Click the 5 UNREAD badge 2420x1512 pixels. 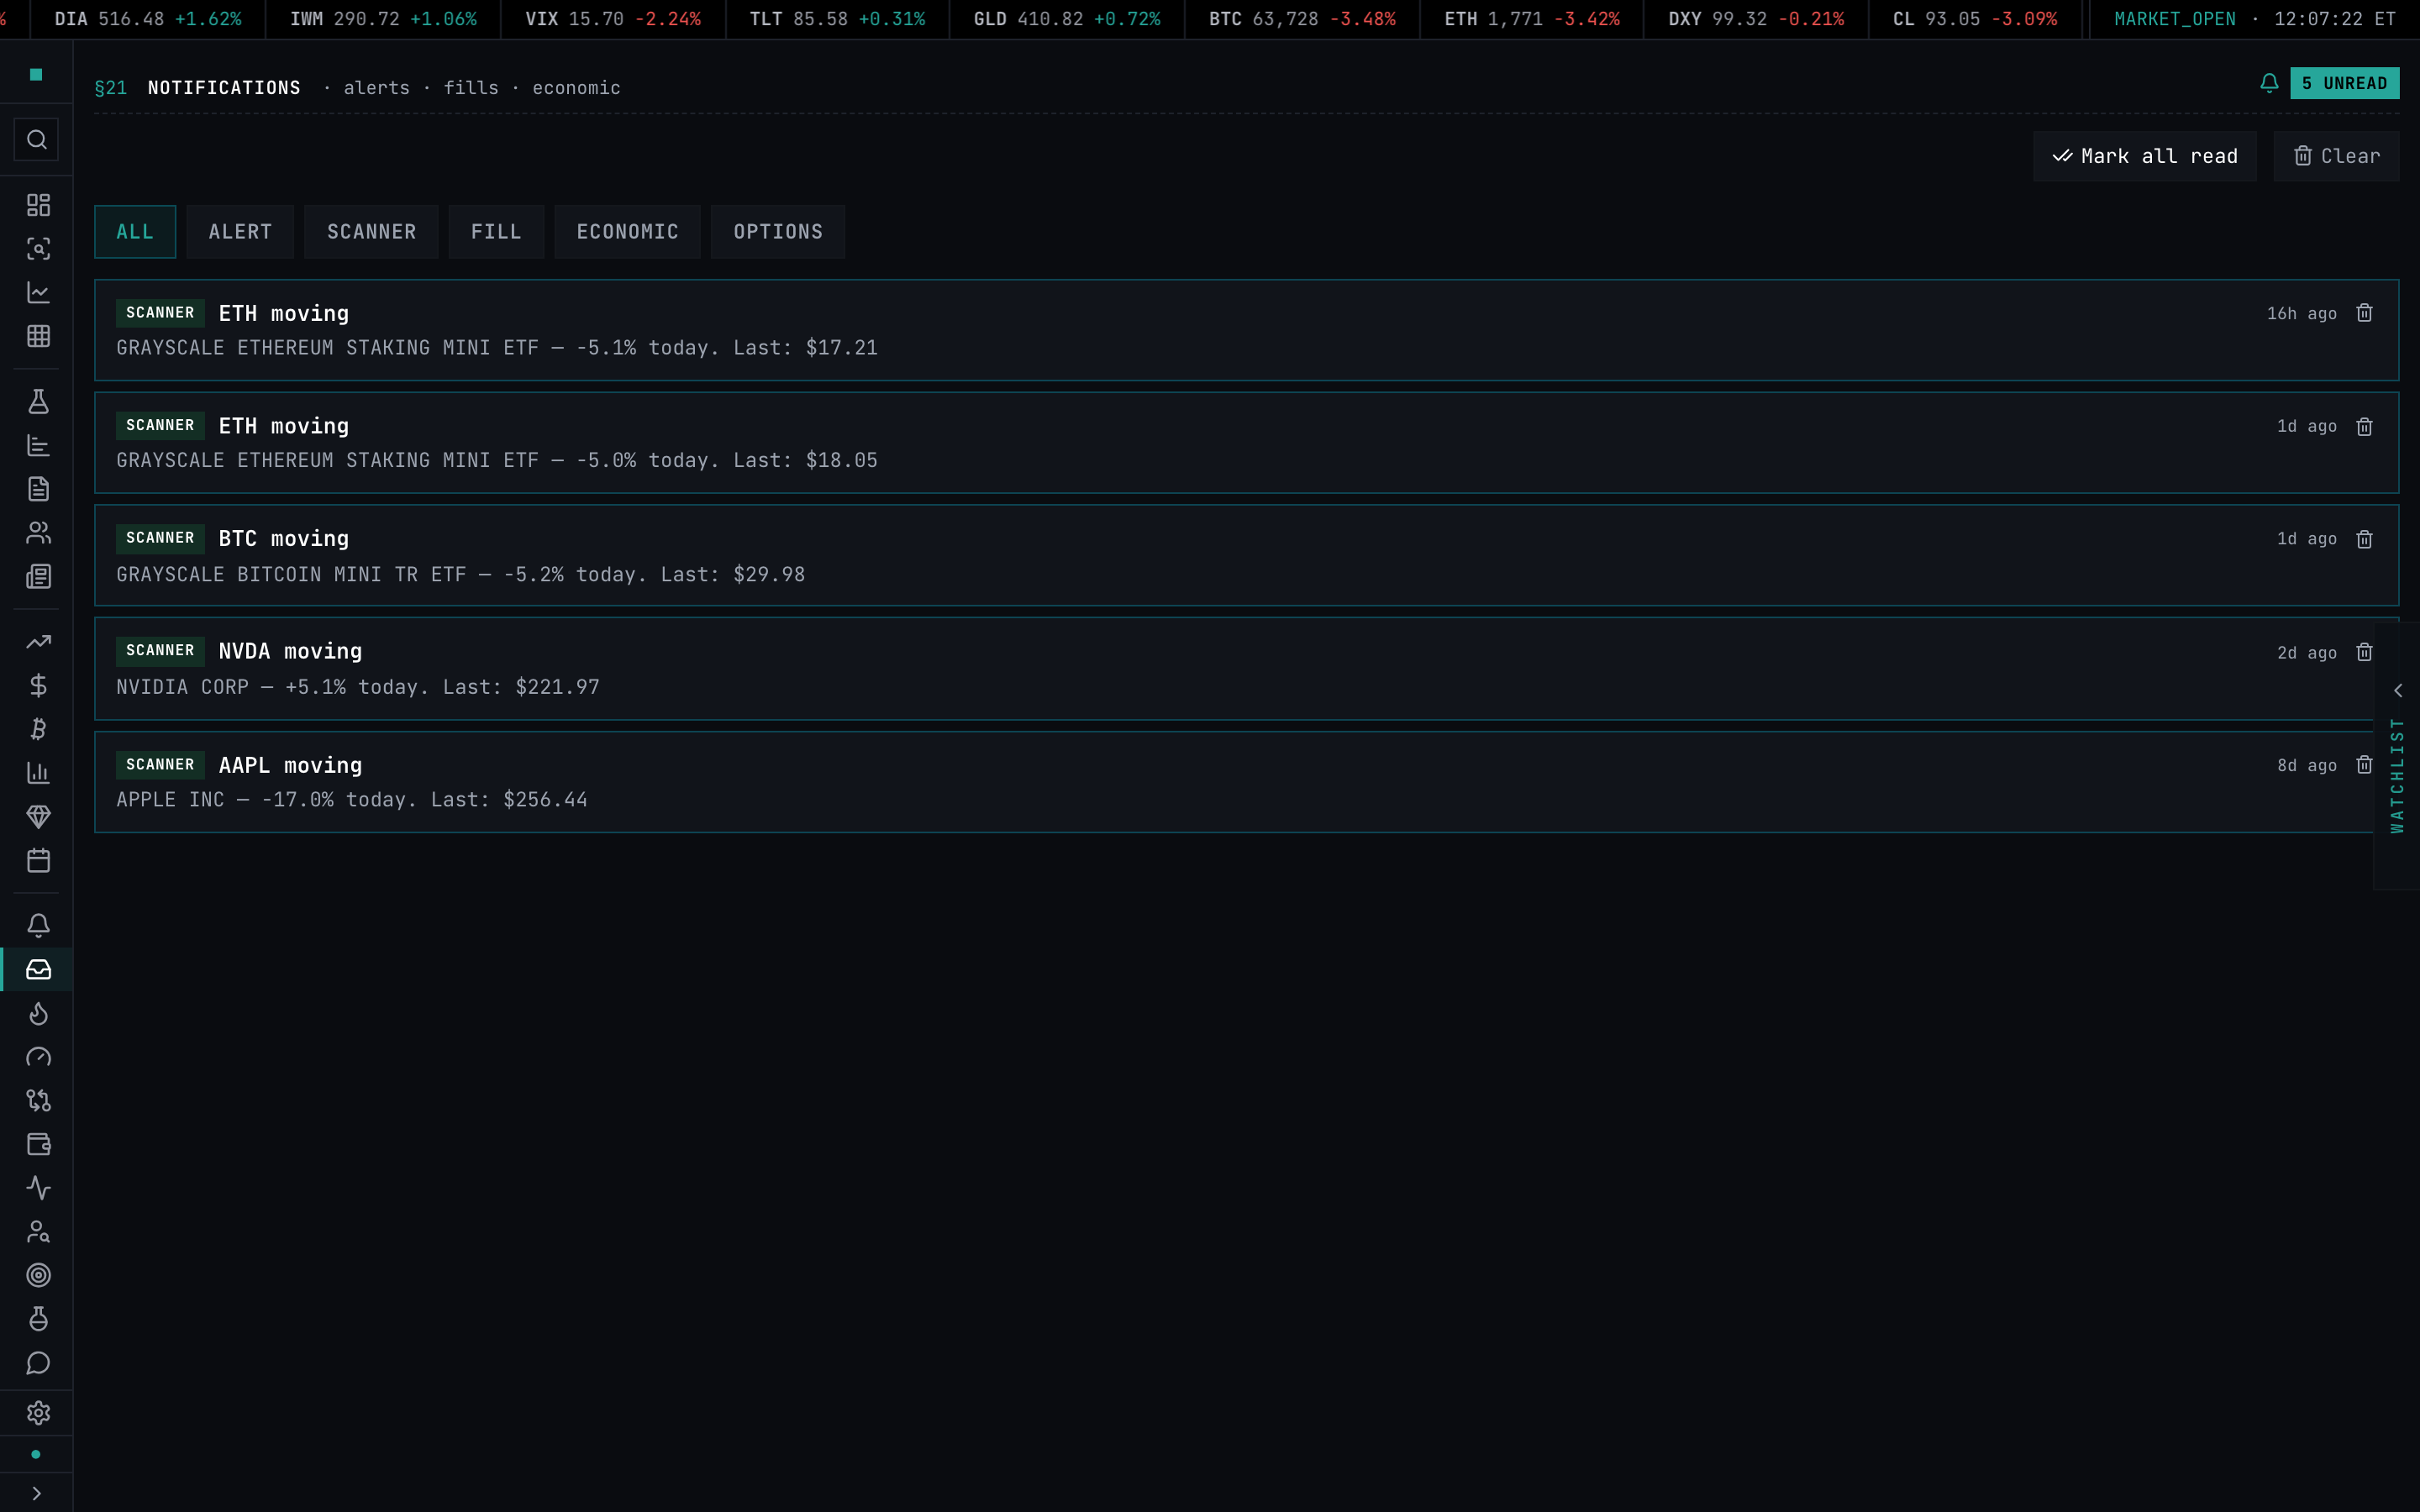pyautogui.click(x=2344, y=83)
